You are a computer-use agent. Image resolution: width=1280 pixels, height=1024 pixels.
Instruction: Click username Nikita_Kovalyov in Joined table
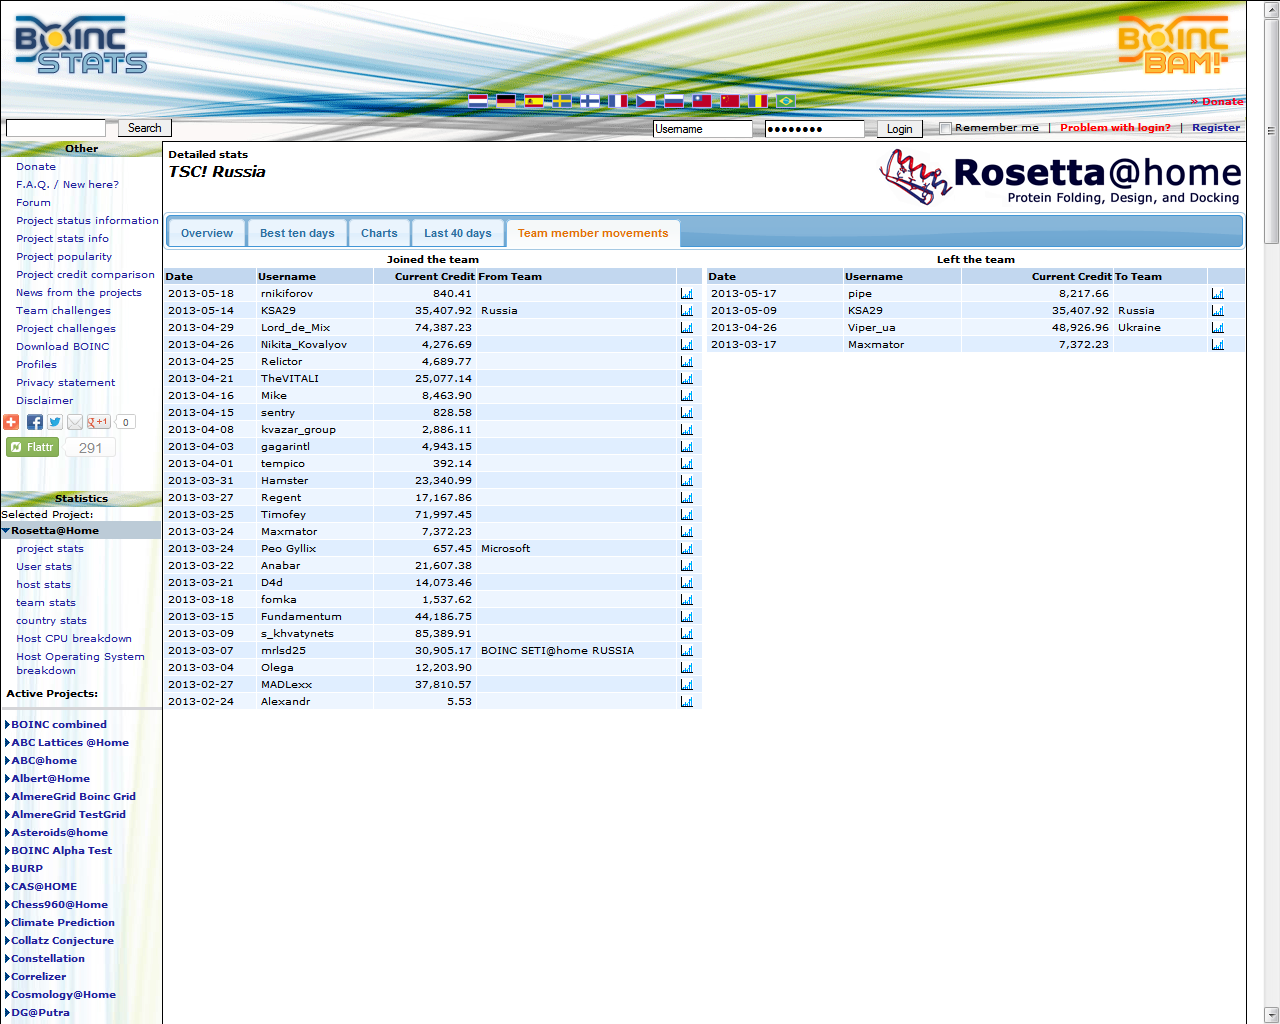[x=304, y=345]
